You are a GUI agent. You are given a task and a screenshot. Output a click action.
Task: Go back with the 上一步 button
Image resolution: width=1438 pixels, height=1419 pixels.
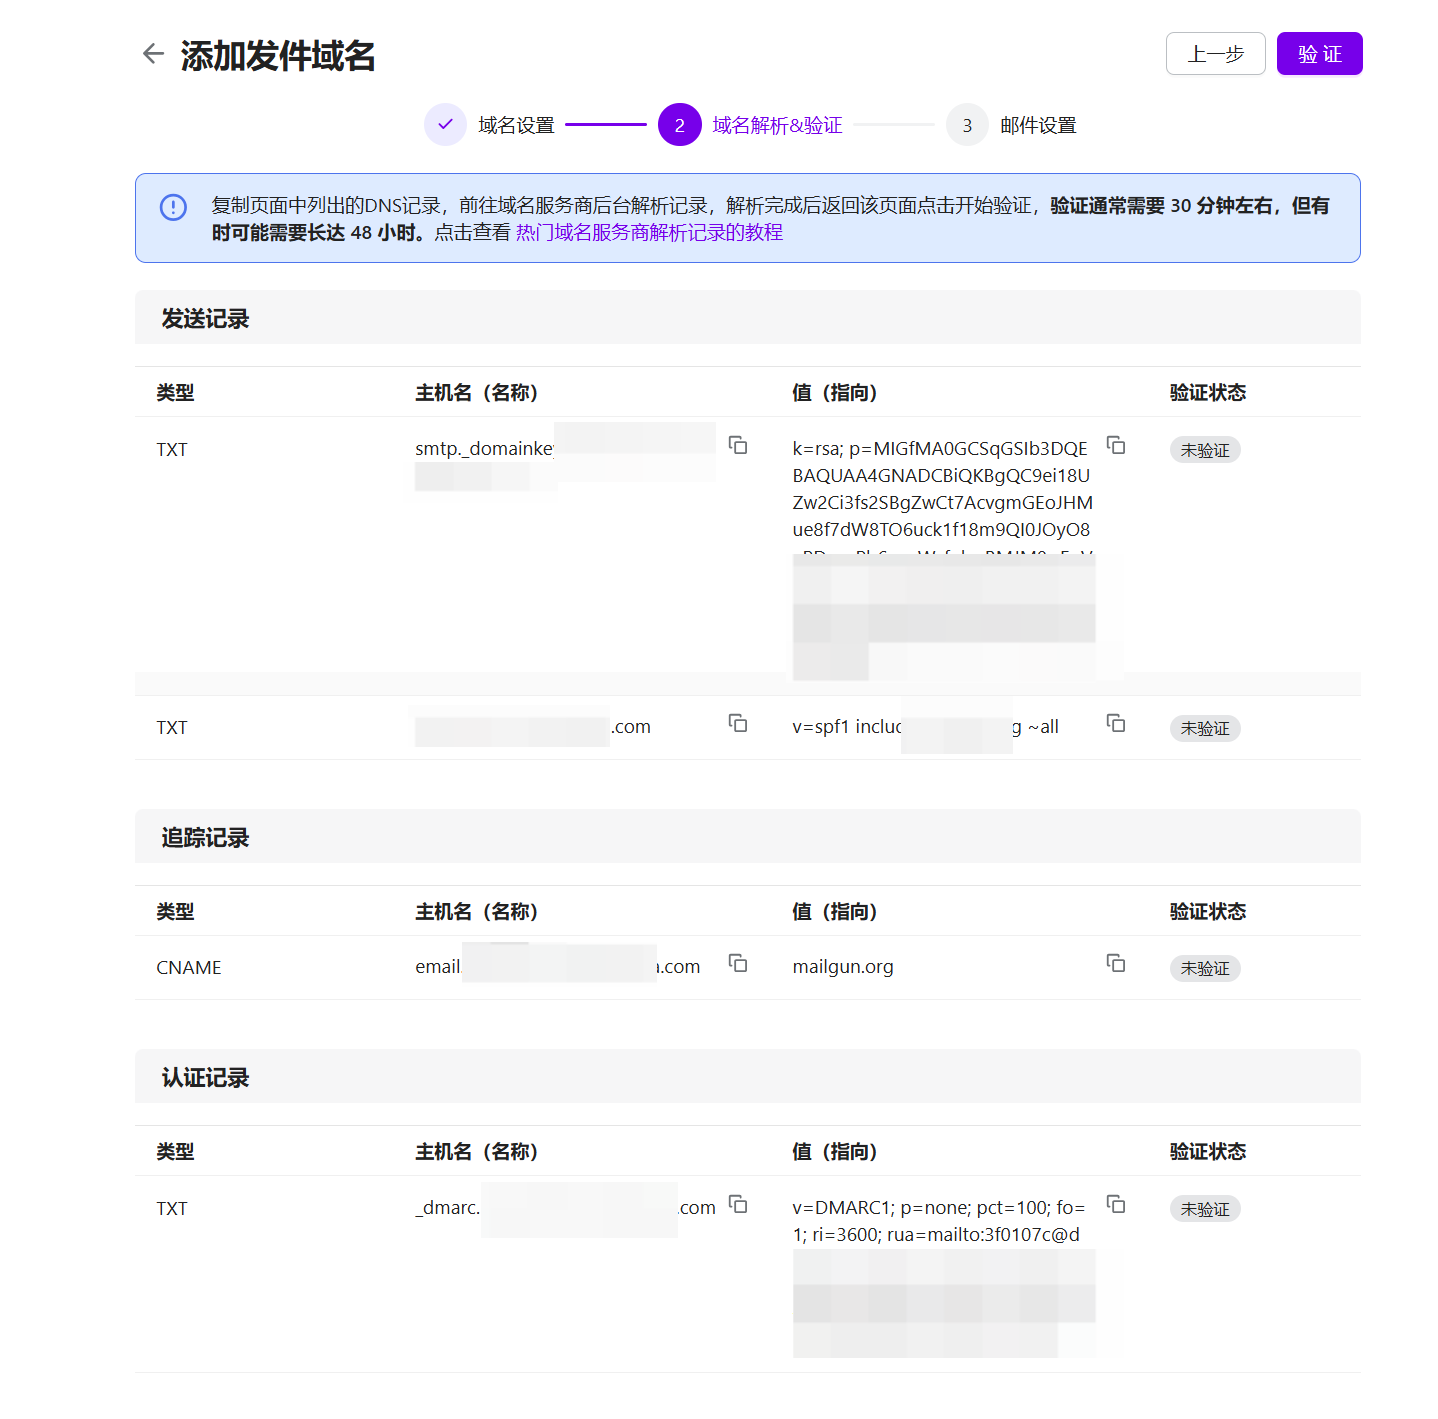click(1215, 54)
